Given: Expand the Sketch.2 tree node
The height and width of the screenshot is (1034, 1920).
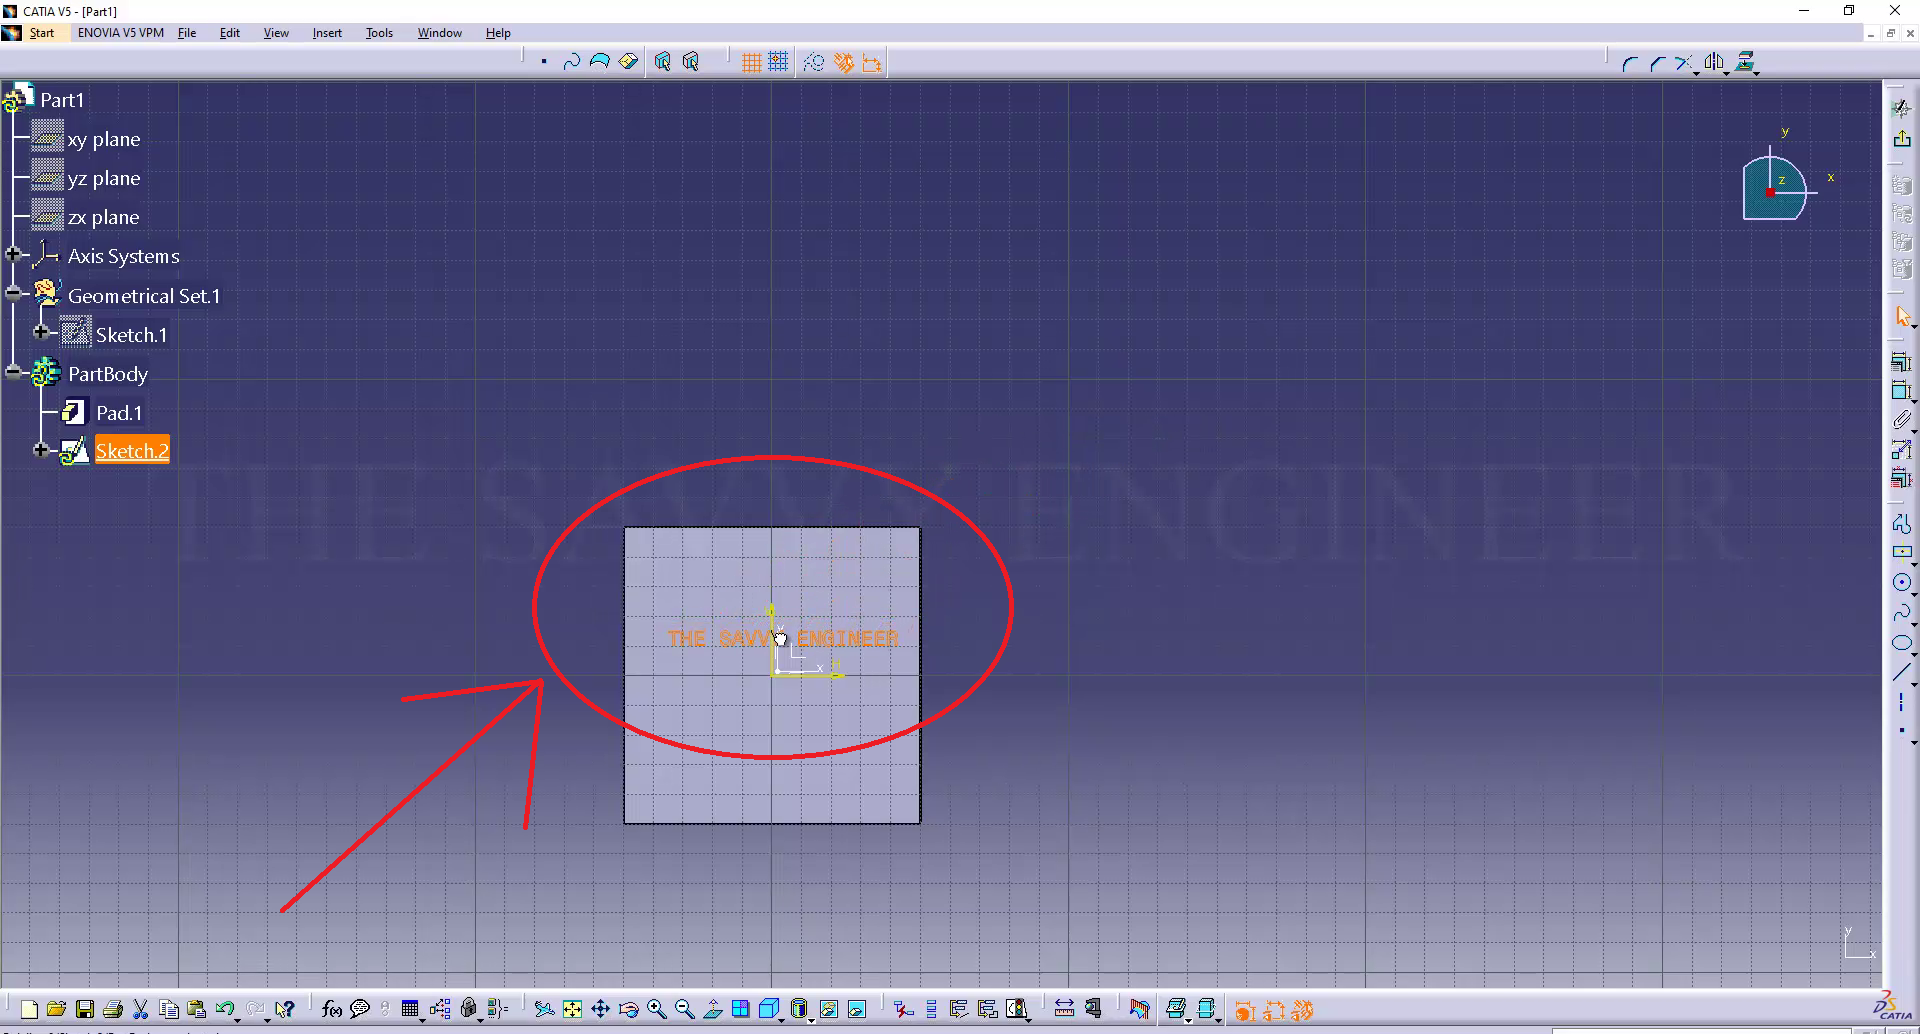Looking at the screenshot, I should 41,450.
